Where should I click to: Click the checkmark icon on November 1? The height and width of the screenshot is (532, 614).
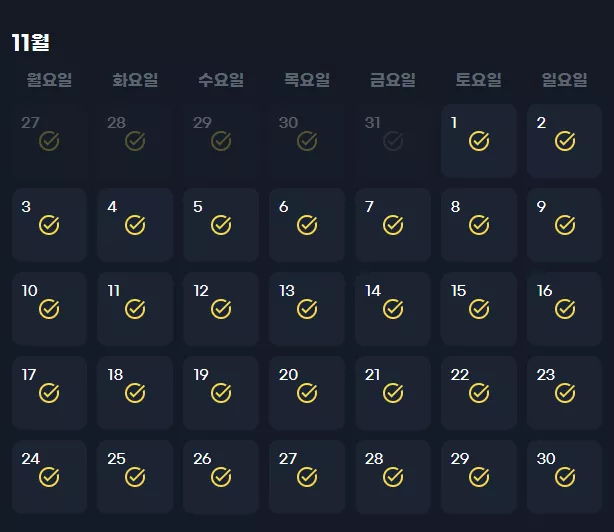pyautogui.click(x=479, y=141)
